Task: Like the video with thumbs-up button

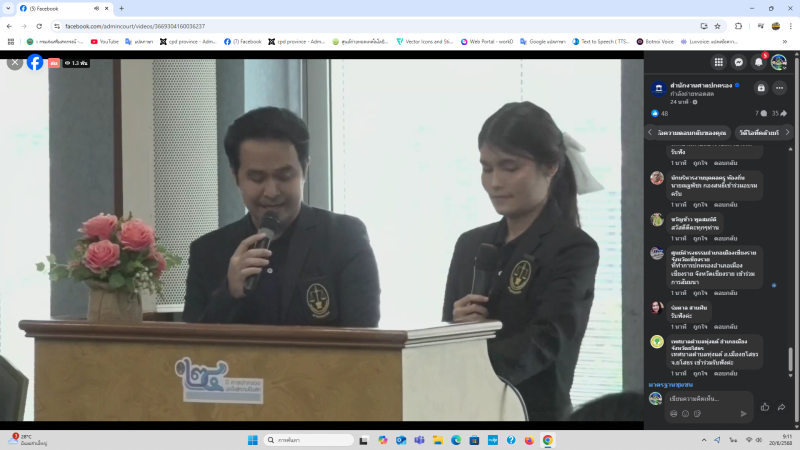Action: pyautogui.click(x=765, y=407)
